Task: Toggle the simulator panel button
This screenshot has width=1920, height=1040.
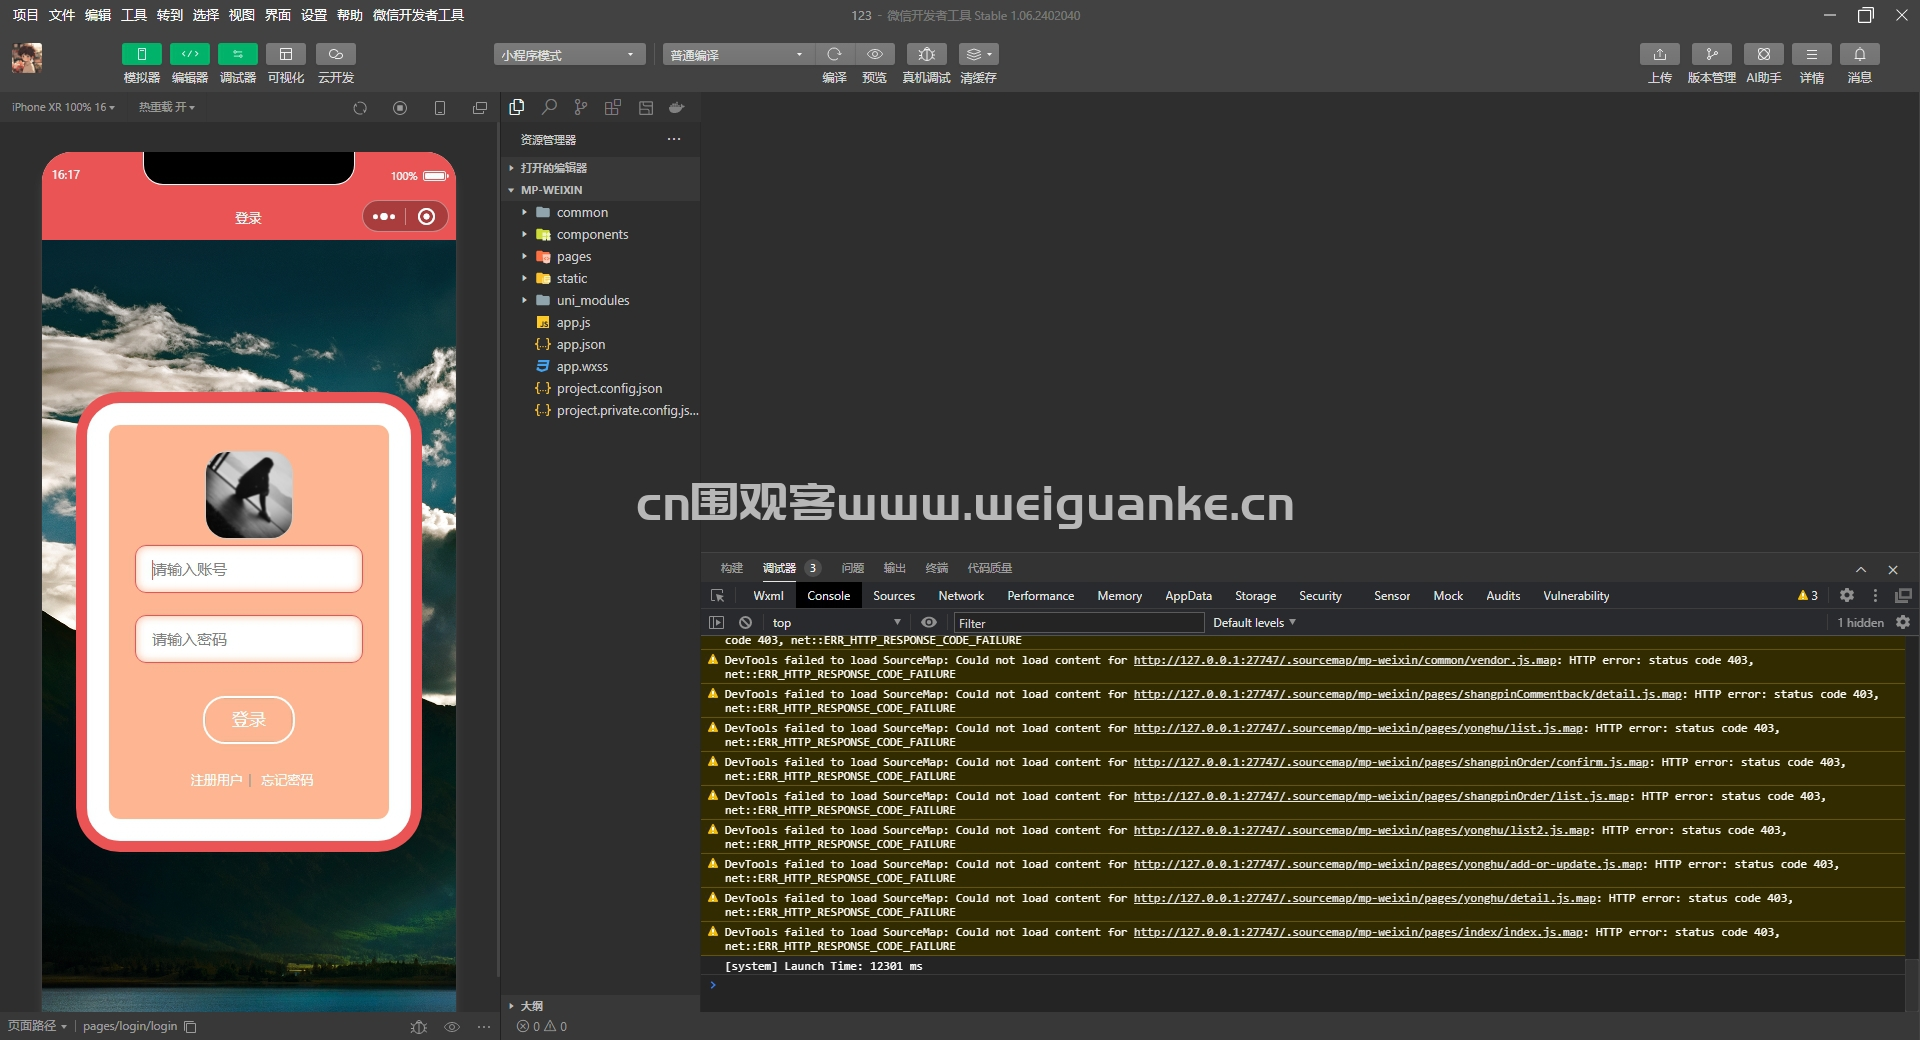Action: [x=141, y=54]
